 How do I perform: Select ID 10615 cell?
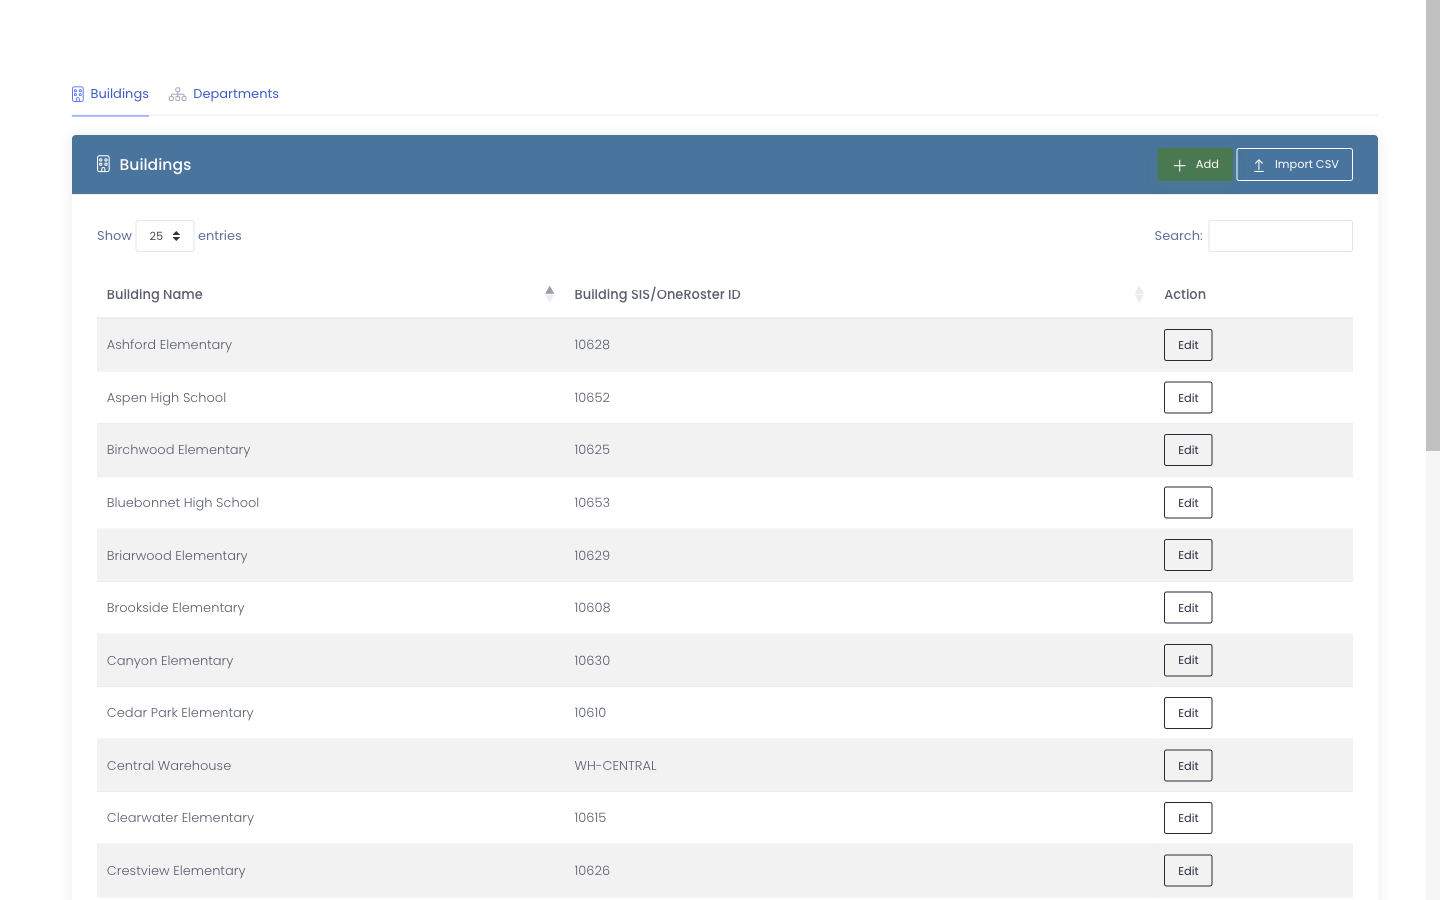click(859, 818)
